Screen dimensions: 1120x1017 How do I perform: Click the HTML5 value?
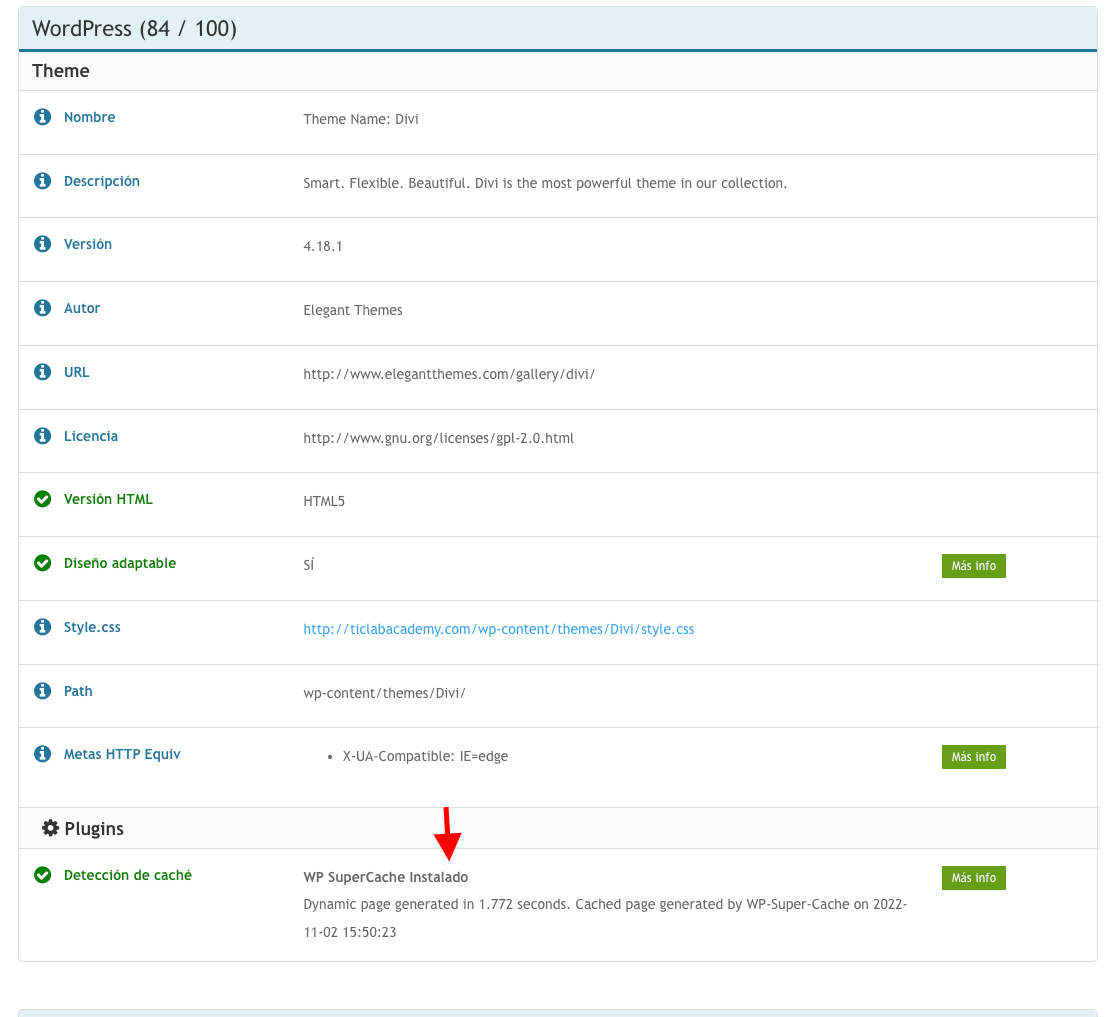[324, 501]
